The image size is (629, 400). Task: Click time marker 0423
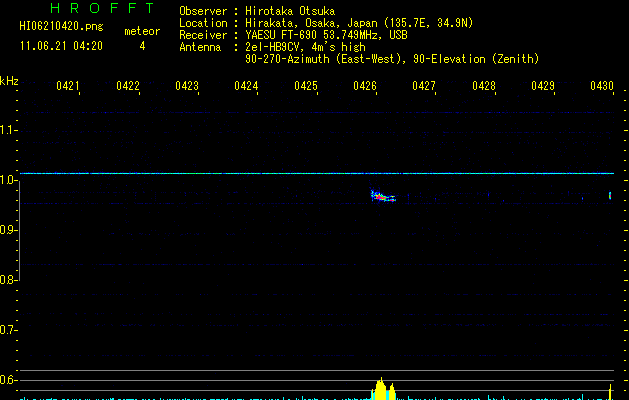pos(187,85)
